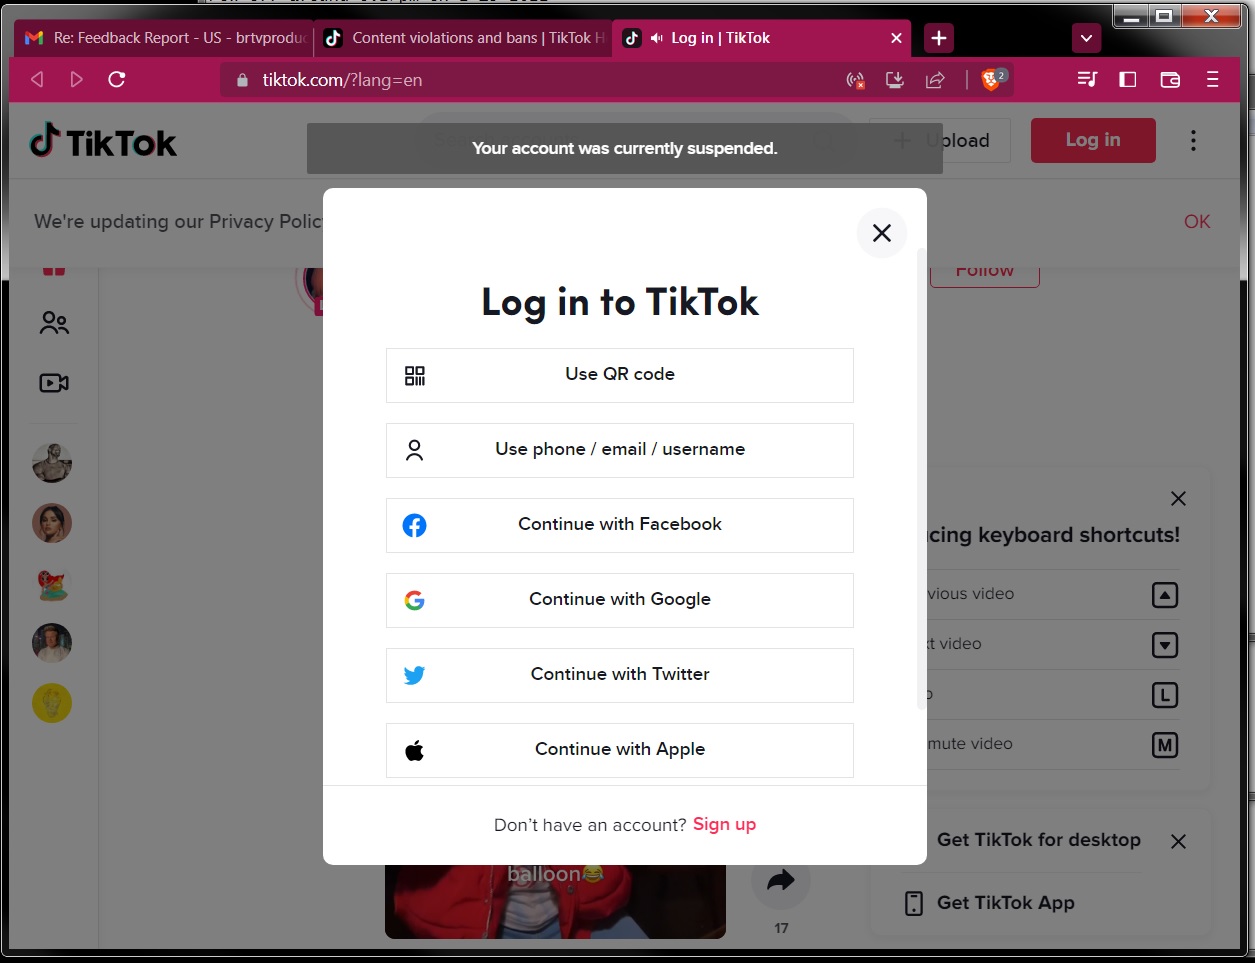Continue with Google login
The width and height of the screenshot is (1255, 963).
point(620,600)
